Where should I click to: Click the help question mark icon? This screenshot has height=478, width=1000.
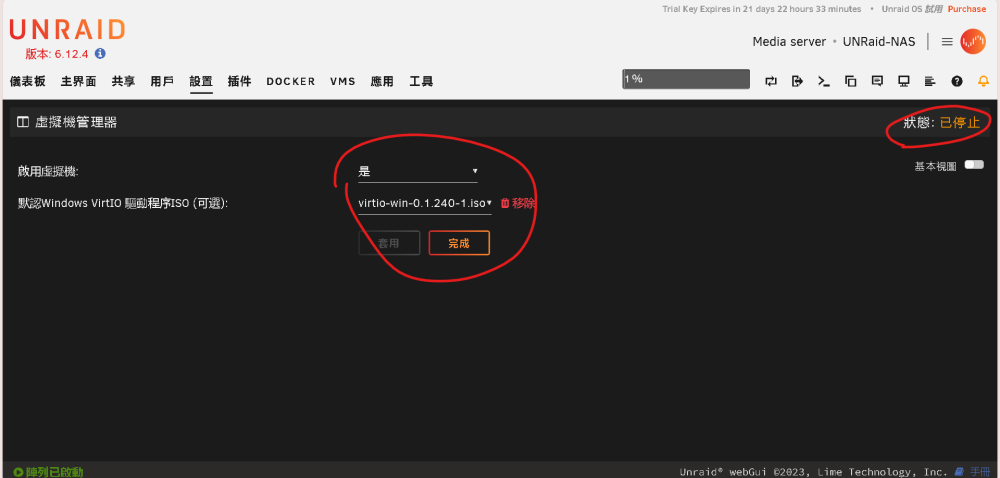point(957,81)
